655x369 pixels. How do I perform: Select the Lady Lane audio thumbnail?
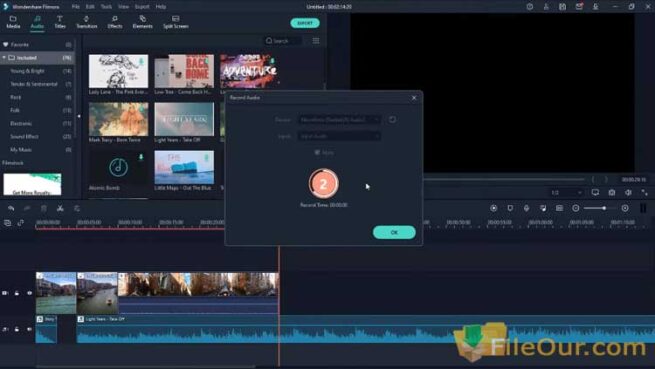pos(118,71)
